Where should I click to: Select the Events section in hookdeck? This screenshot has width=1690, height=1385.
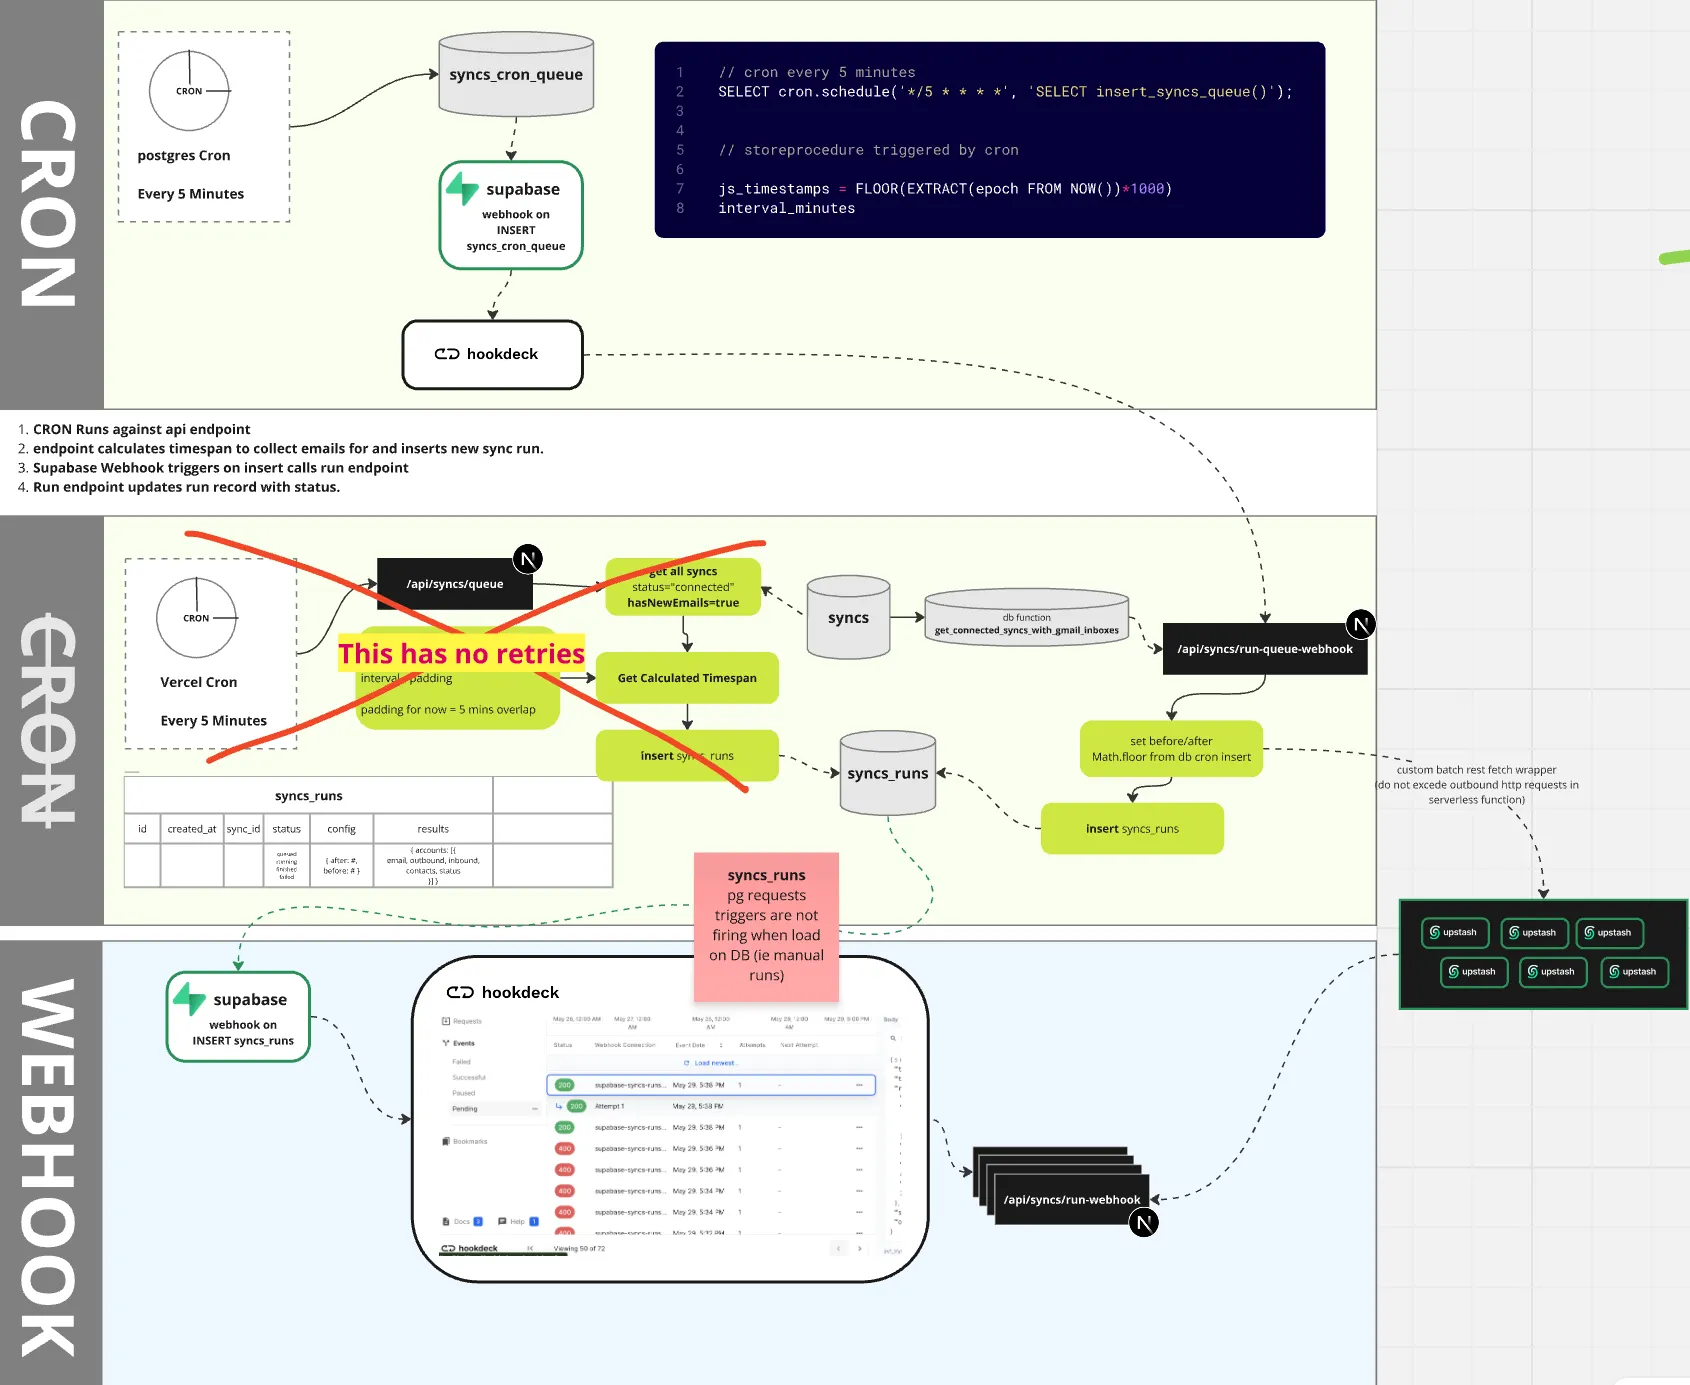coord(464,1043)
